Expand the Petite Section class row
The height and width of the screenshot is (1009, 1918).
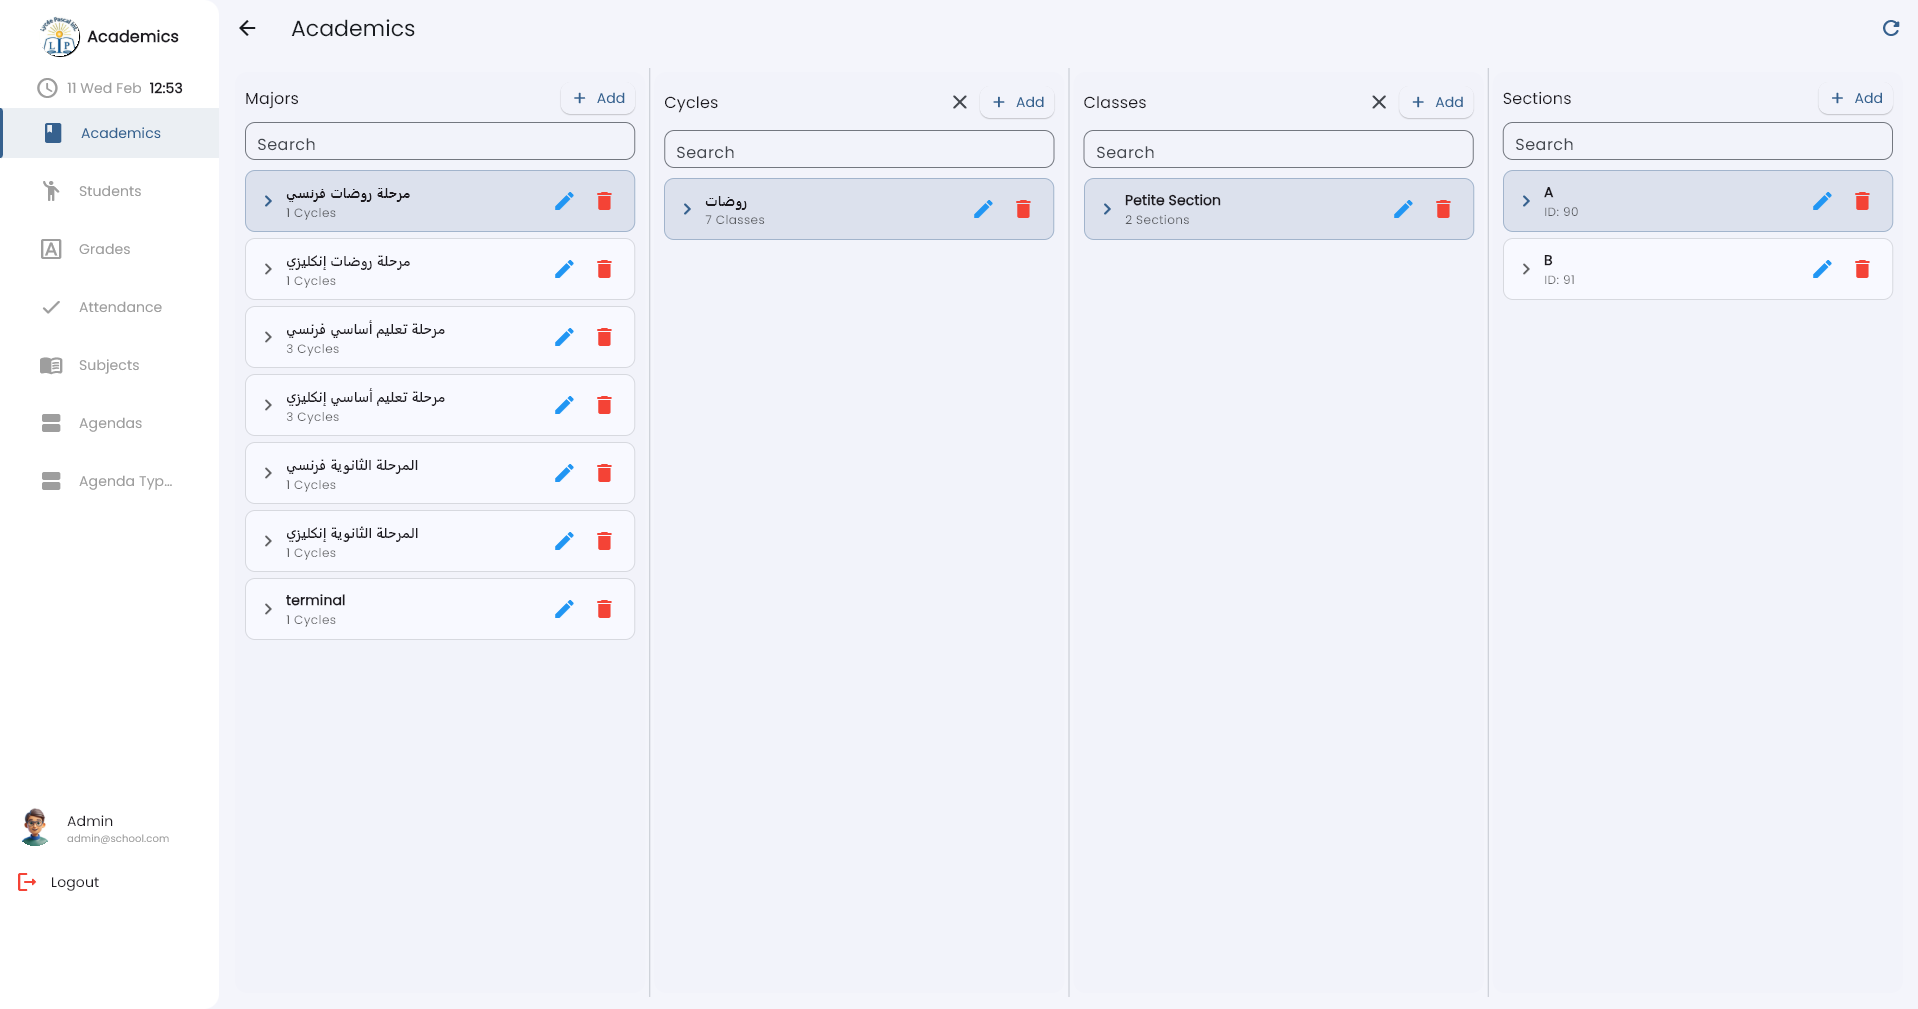click(1107, 209)
